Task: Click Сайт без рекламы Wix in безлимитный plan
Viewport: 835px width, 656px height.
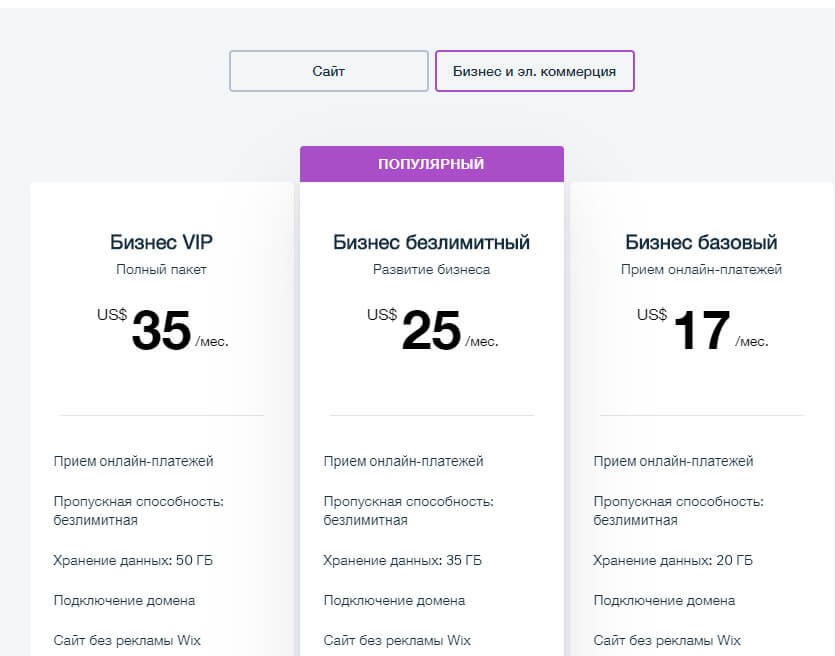Action: pos(397,640)
